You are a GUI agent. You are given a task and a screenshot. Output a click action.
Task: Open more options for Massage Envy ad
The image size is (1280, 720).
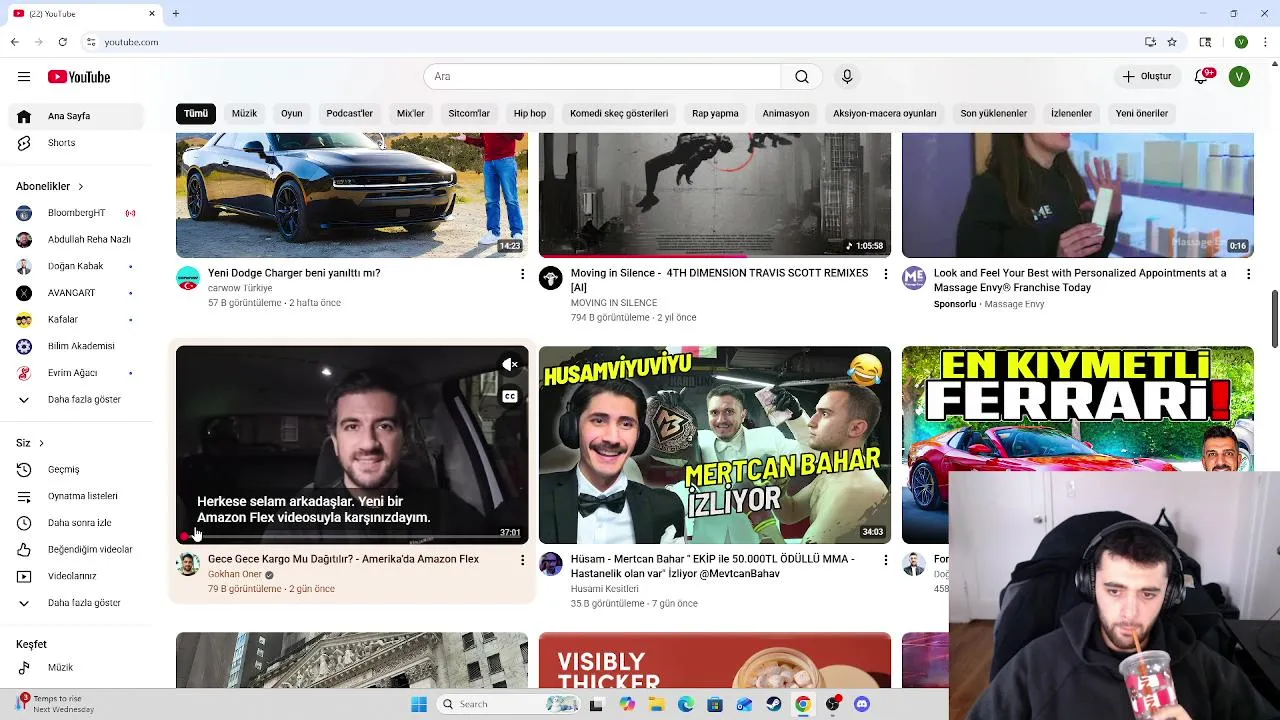(x=1248, y=274)
